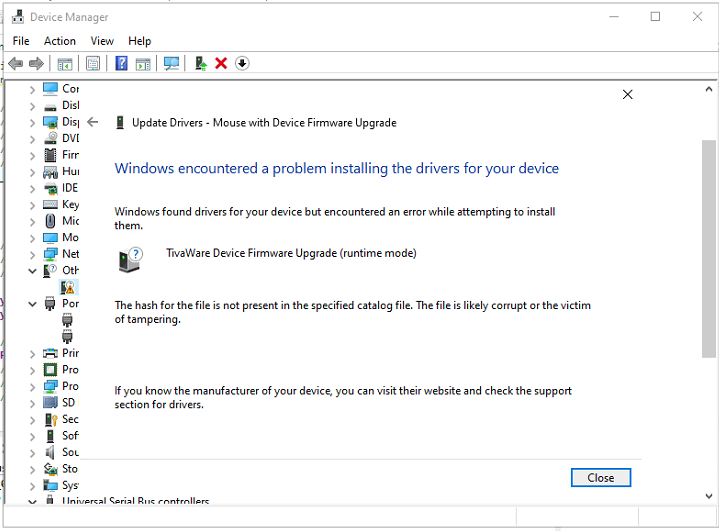Screen dimensions: 719x531
Task: Click the System devices category icon
Action: click(x=50, y=485)
